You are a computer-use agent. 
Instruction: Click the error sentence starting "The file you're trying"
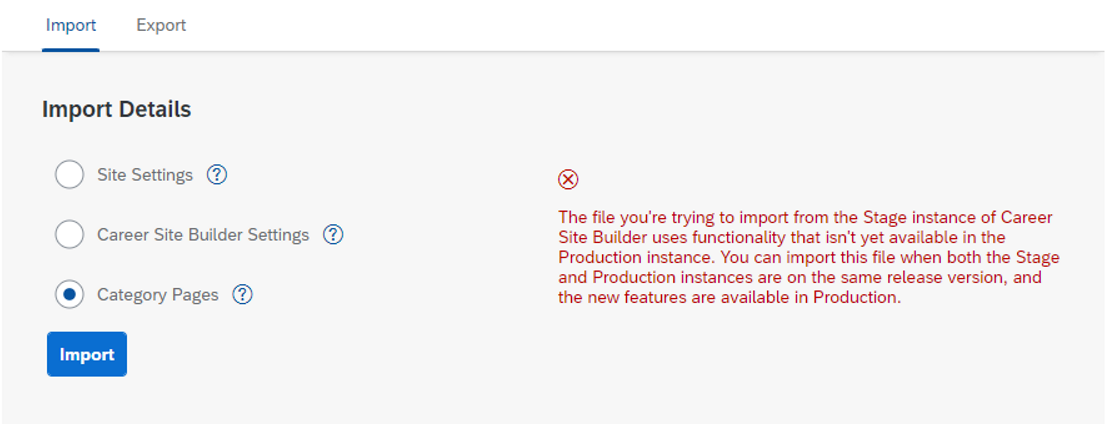point(805,236)
